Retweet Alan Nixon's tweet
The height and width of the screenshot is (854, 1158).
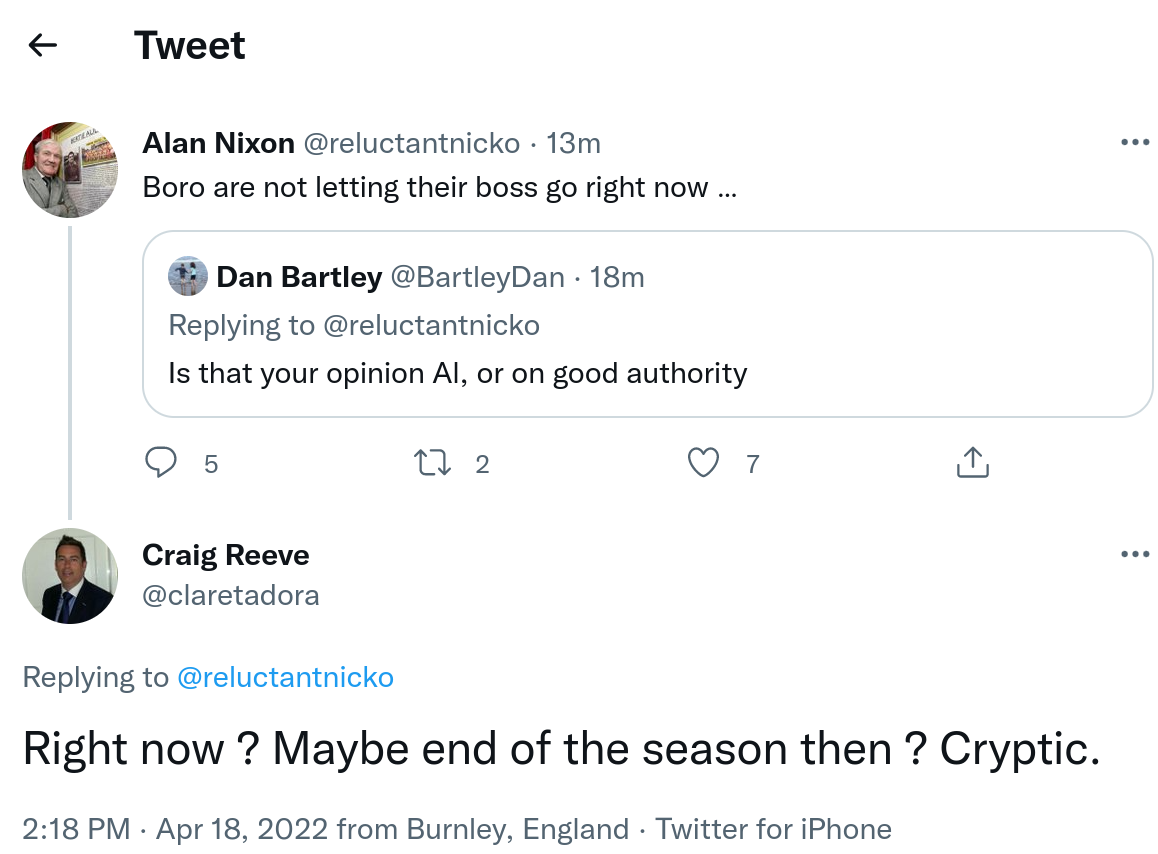click(432, 463)
